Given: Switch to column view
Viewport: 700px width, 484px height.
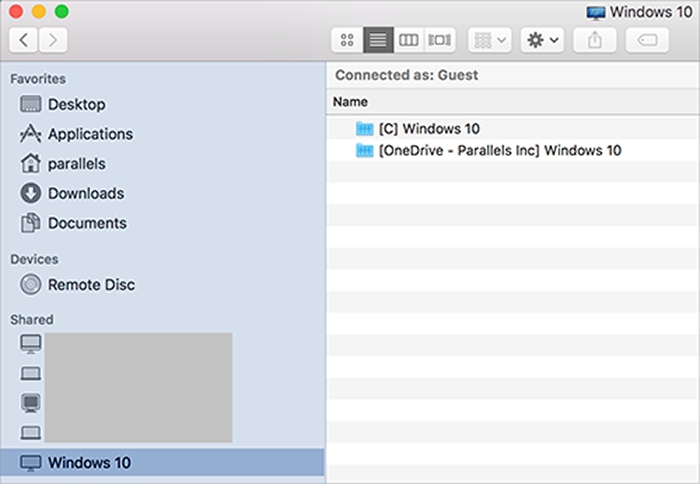Looking at the screenshot, I should [x=408, y=40].
